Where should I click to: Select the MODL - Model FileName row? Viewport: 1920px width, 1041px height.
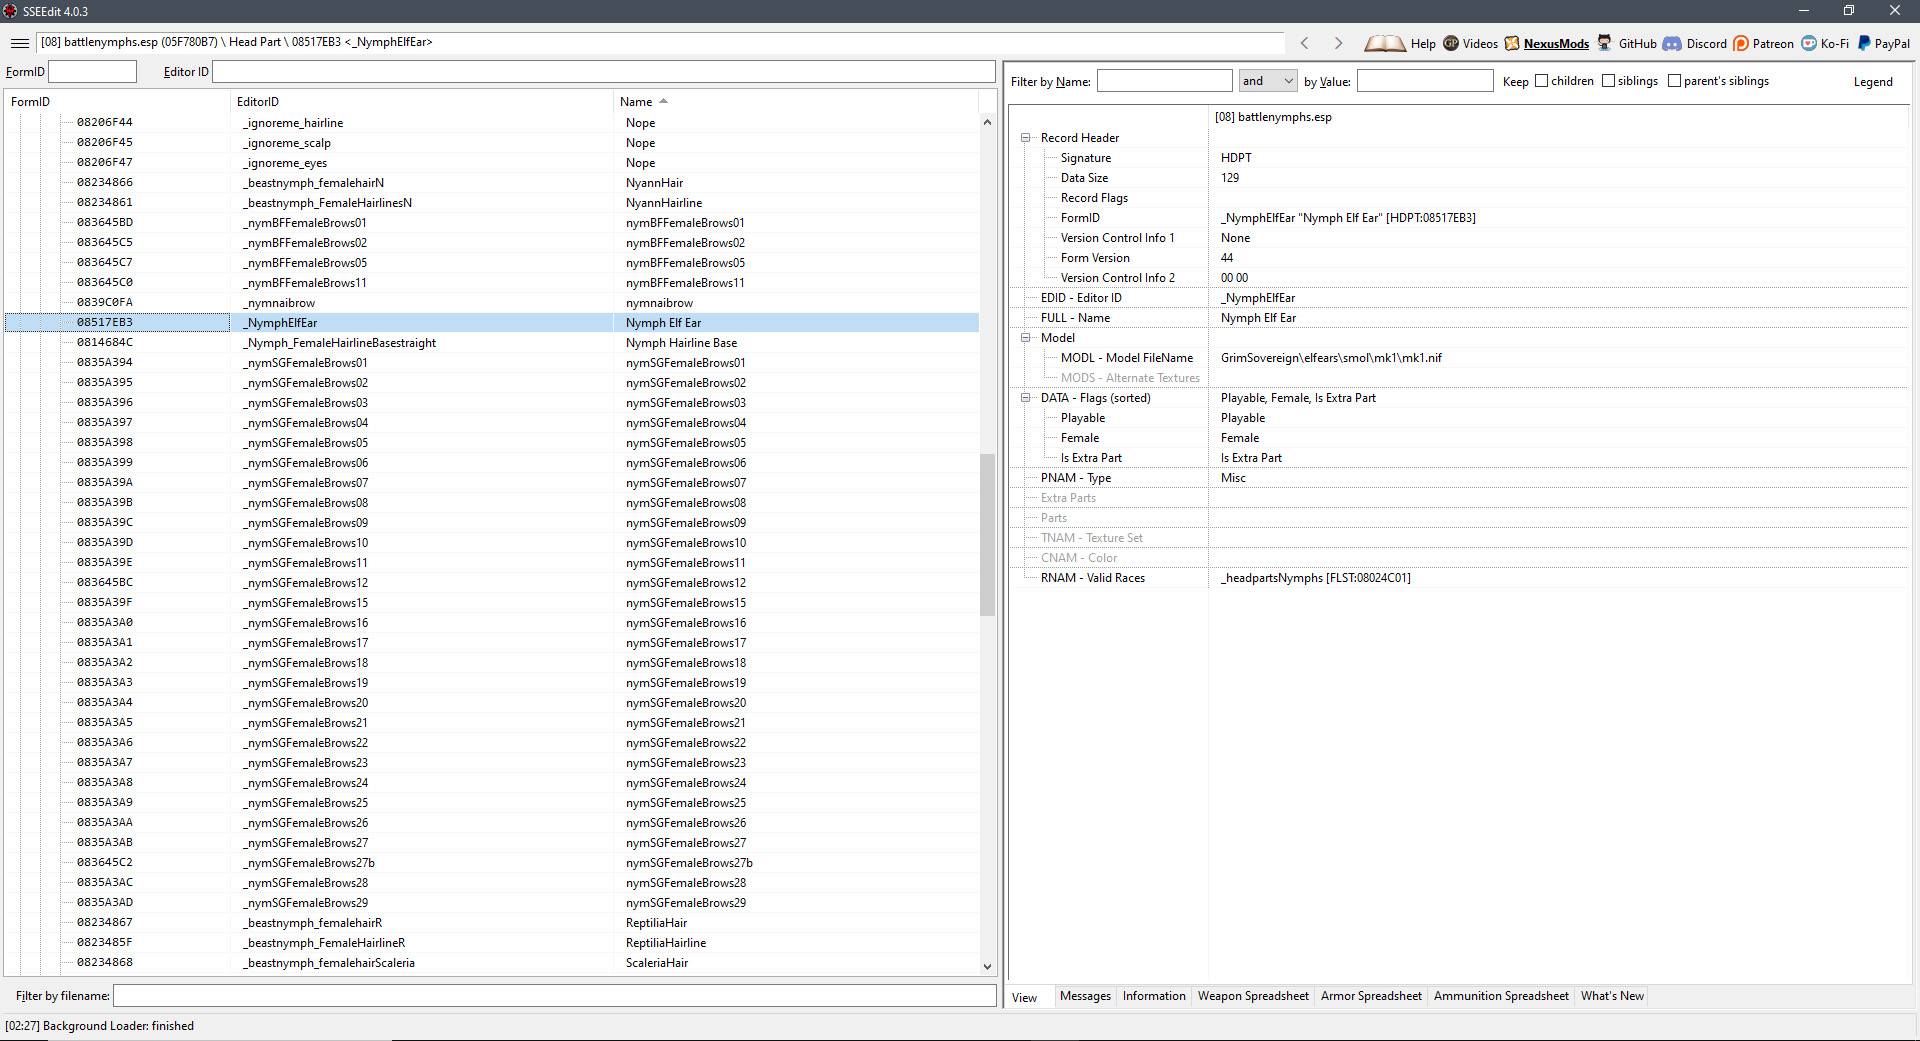pos(1458,358)
